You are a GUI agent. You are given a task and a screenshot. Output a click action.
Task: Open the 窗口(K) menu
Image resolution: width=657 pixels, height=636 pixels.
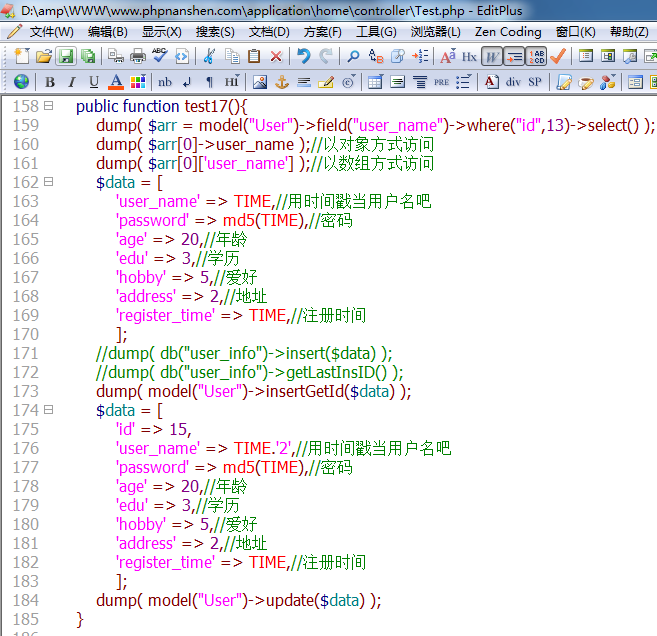coord(575,32)
